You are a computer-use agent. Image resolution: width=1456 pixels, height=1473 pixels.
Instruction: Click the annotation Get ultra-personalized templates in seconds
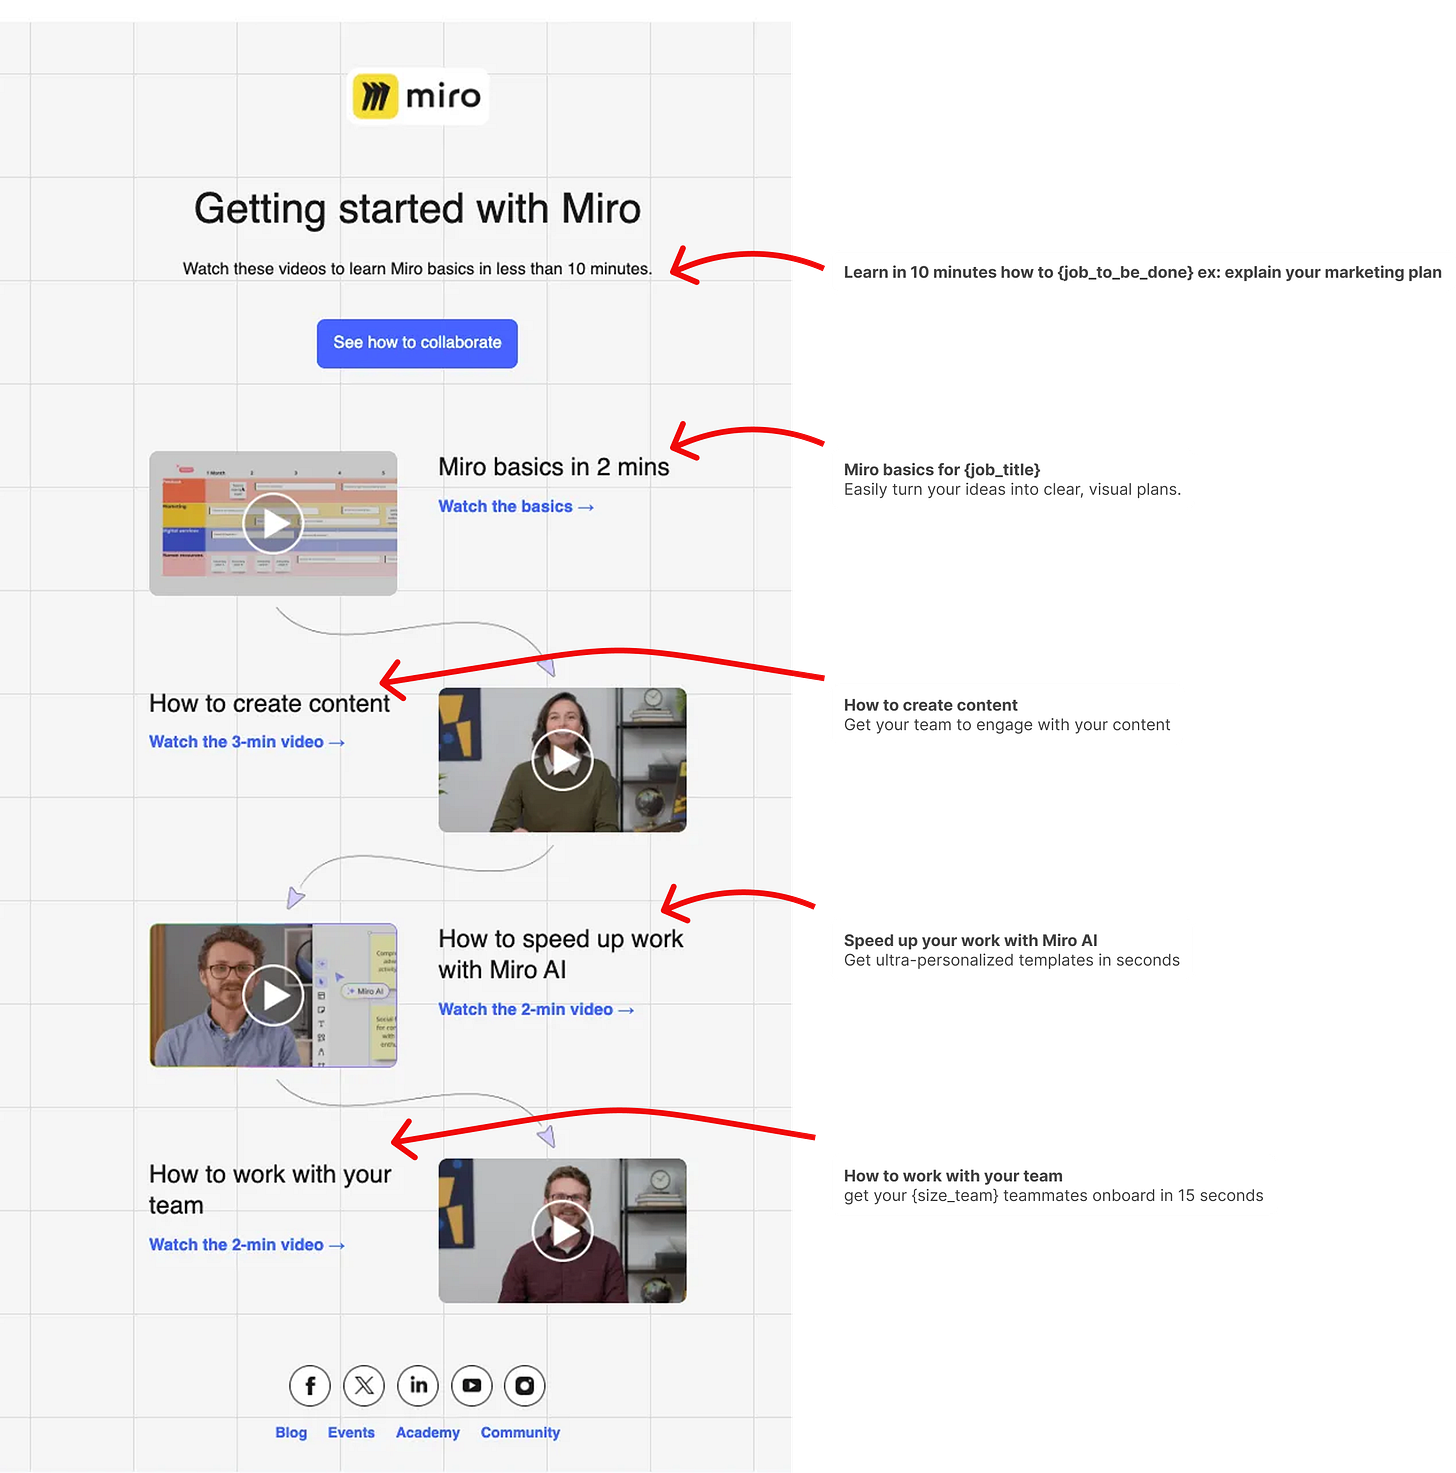coord(1011,961)
